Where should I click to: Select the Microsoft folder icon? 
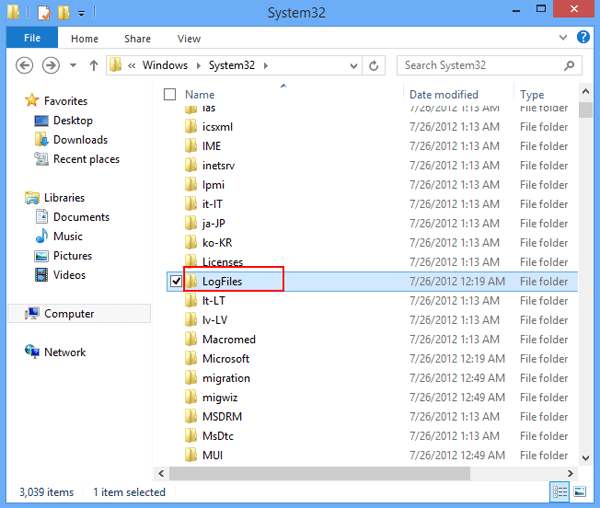(191, 358)
